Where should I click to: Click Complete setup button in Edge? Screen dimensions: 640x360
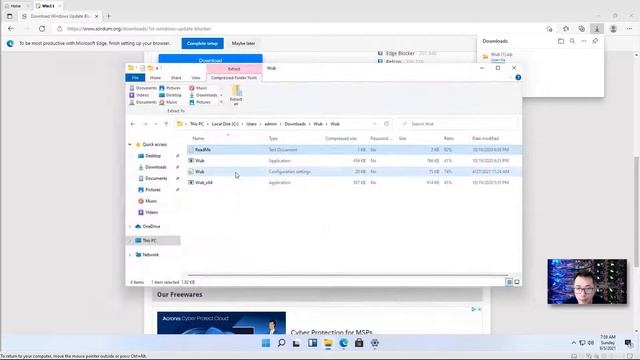[202, 43]
